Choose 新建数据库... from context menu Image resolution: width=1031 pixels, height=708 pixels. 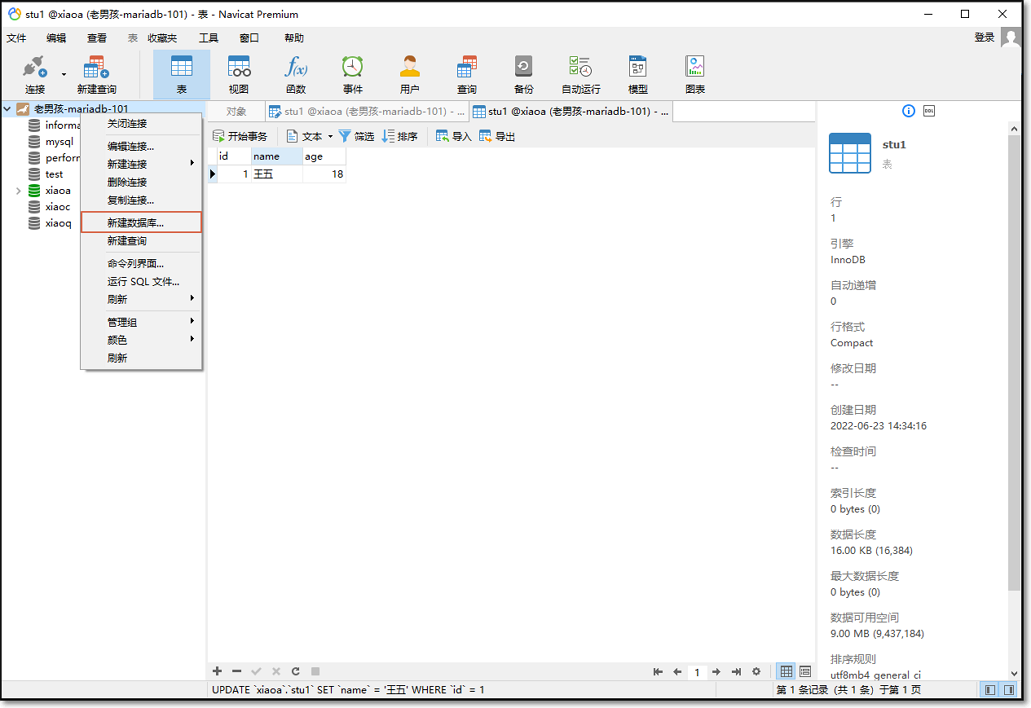tap(141, 223)
